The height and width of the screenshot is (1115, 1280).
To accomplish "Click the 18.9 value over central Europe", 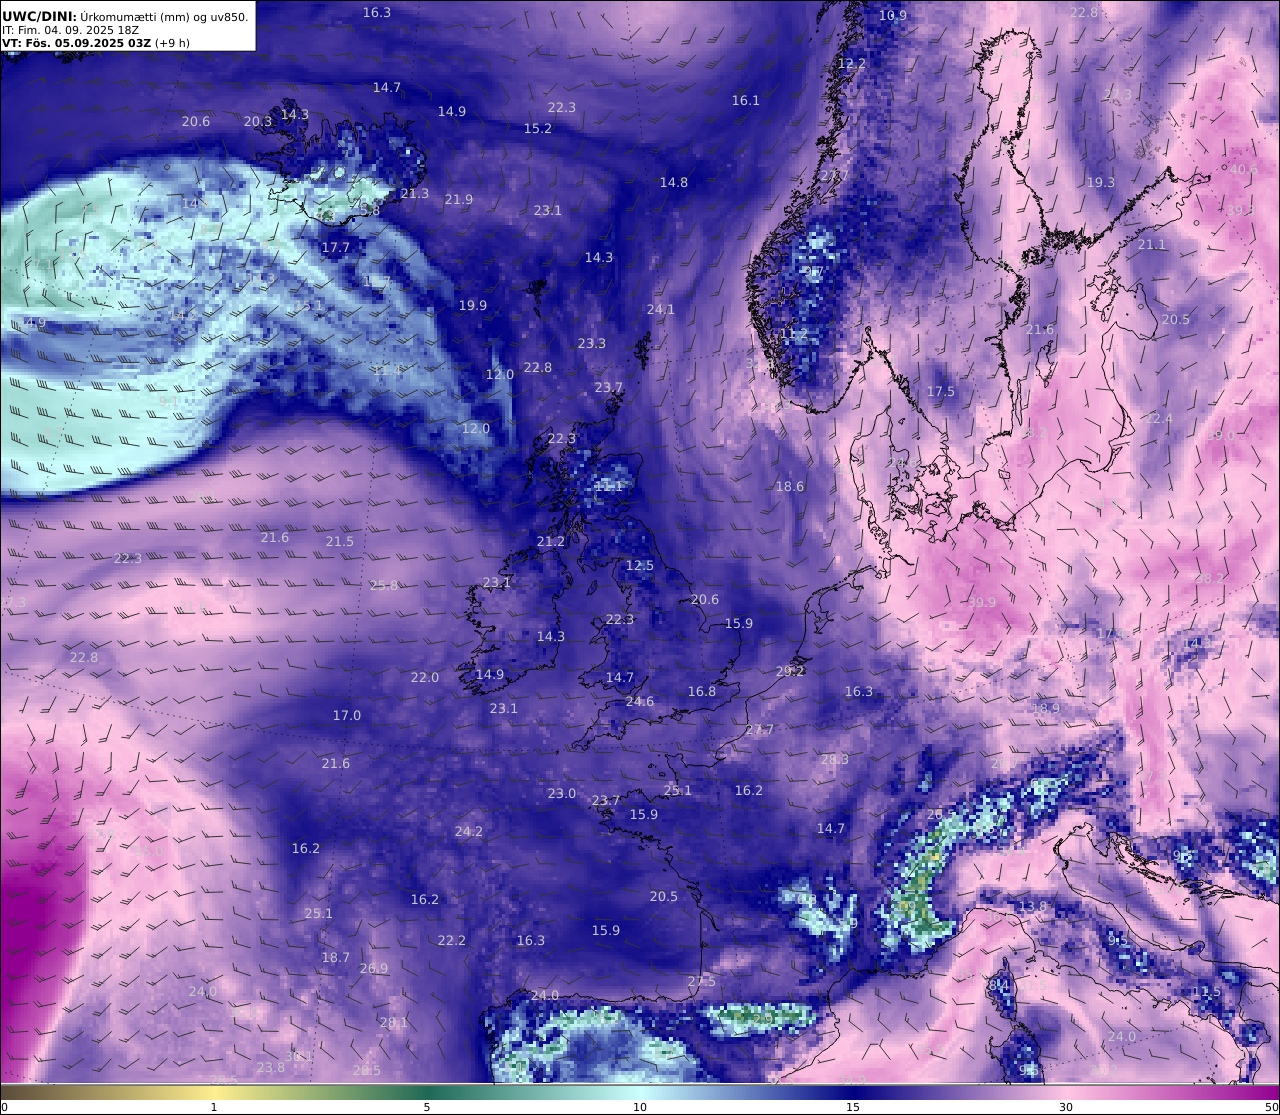I will 1046,708.
